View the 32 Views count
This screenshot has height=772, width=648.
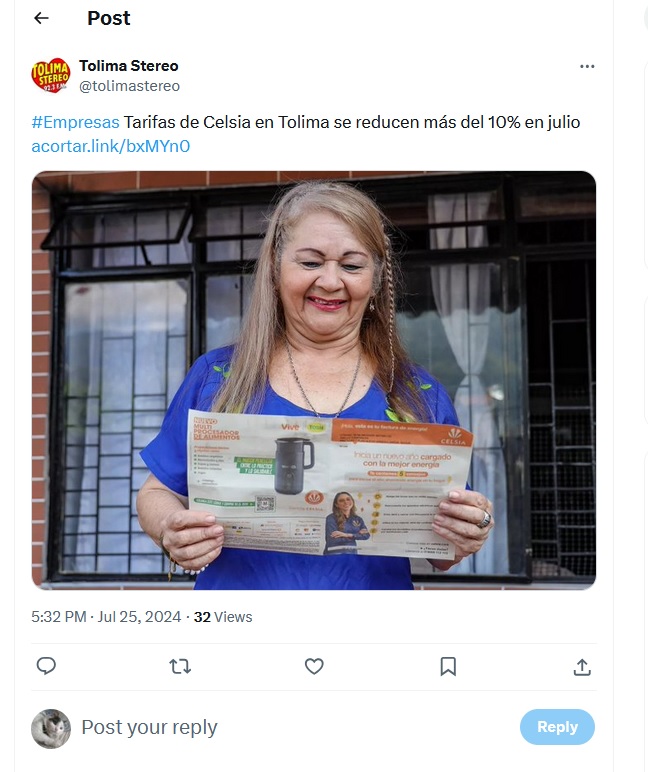point(223,617)
